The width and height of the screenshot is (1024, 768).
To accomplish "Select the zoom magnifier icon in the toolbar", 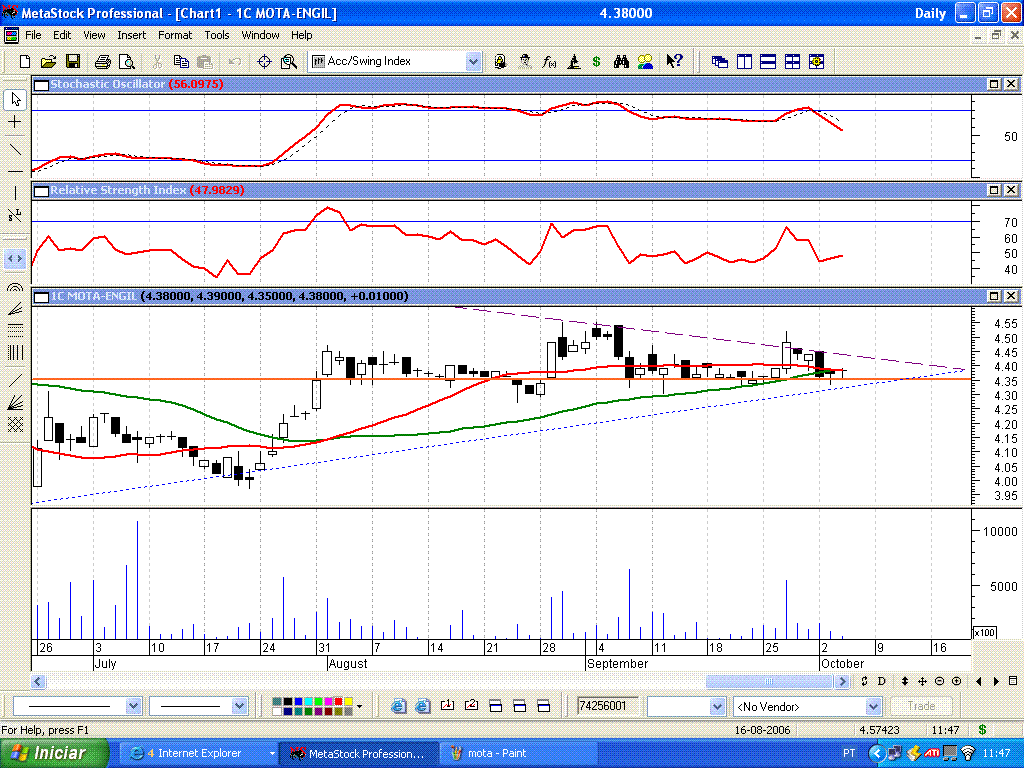I will click(289, 61).
